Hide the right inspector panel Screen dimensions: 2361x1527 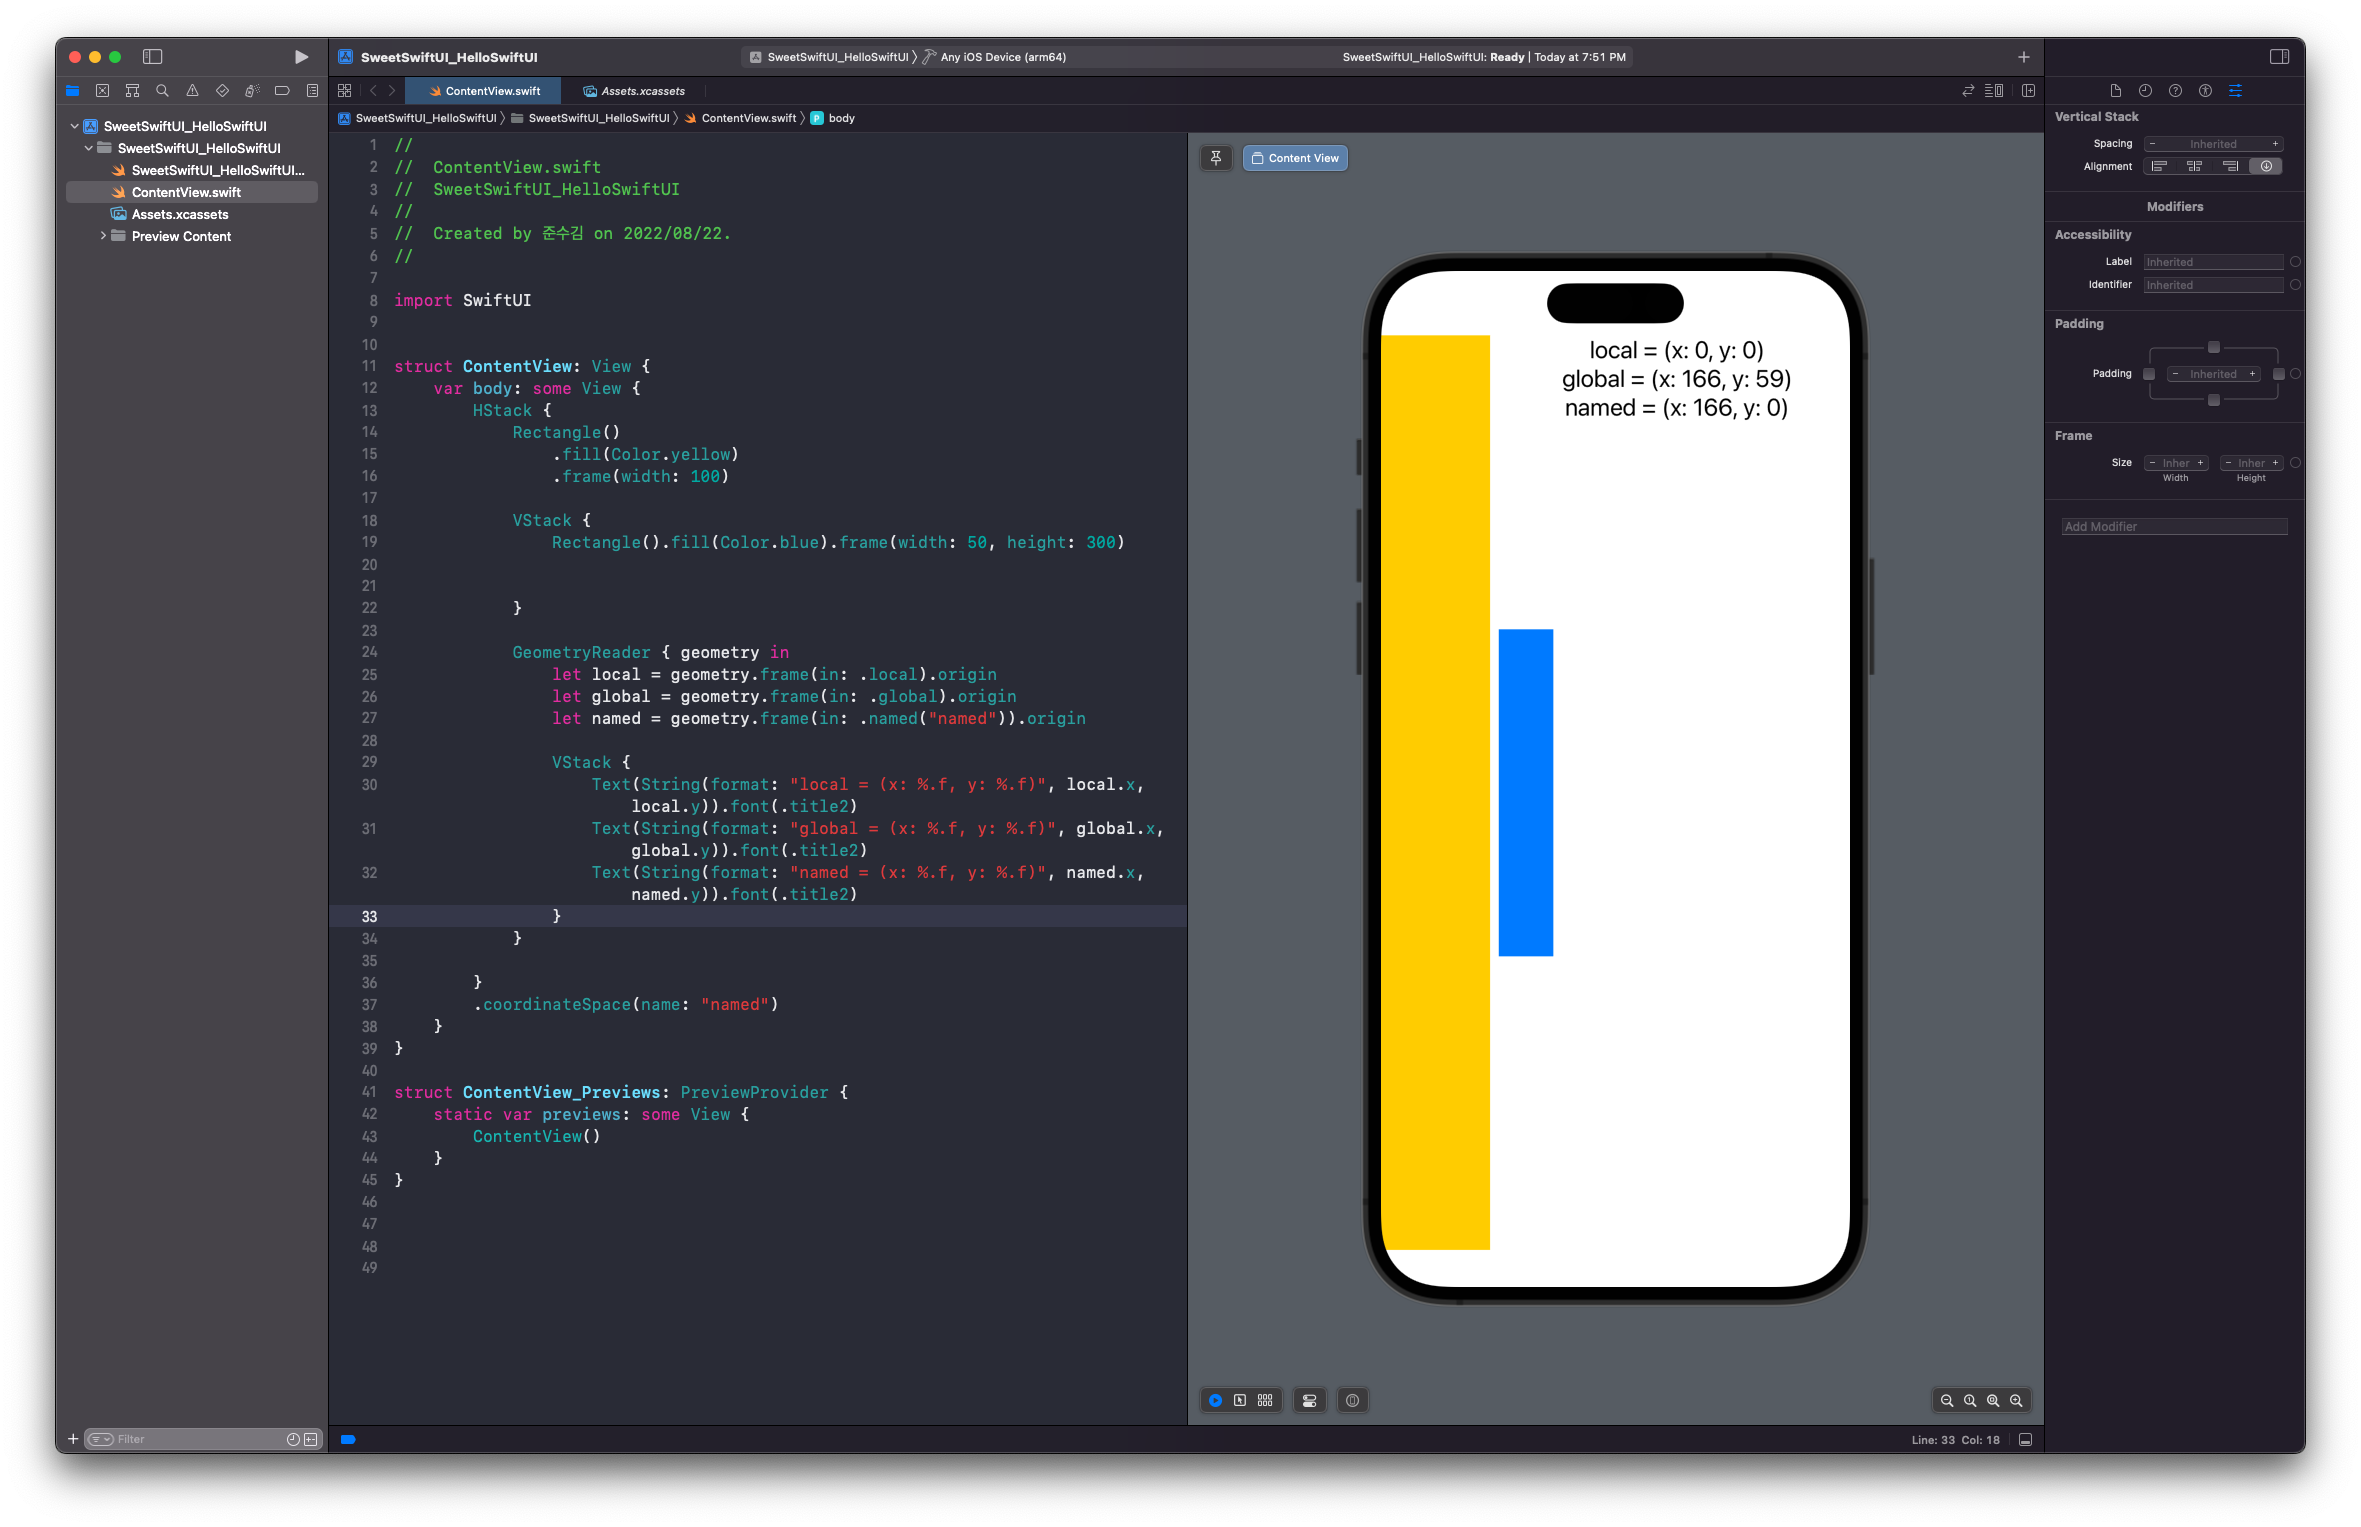2279,57
